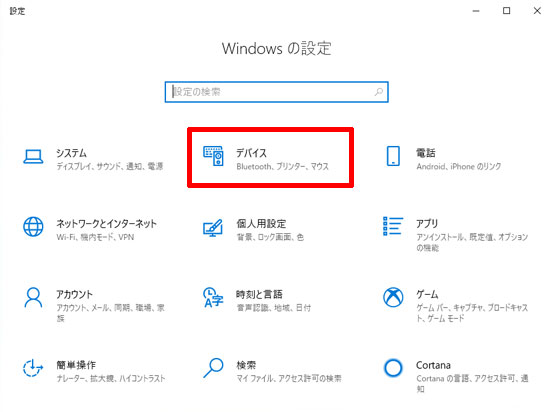Click the 設定の検索 input field
The width and height of the screenshot is (550, 412).
click(276, 92)
